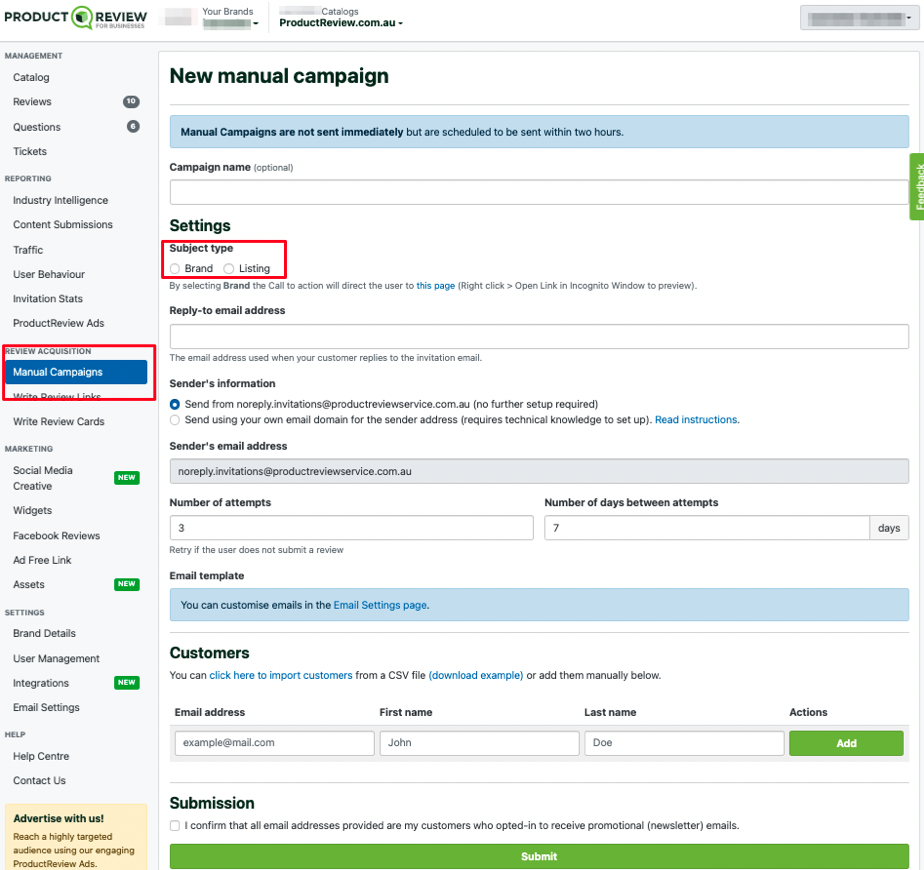Go to Reviews in the sidebar
The height and width of the screenshot is (870, 924).
click(x=32, y=102)
